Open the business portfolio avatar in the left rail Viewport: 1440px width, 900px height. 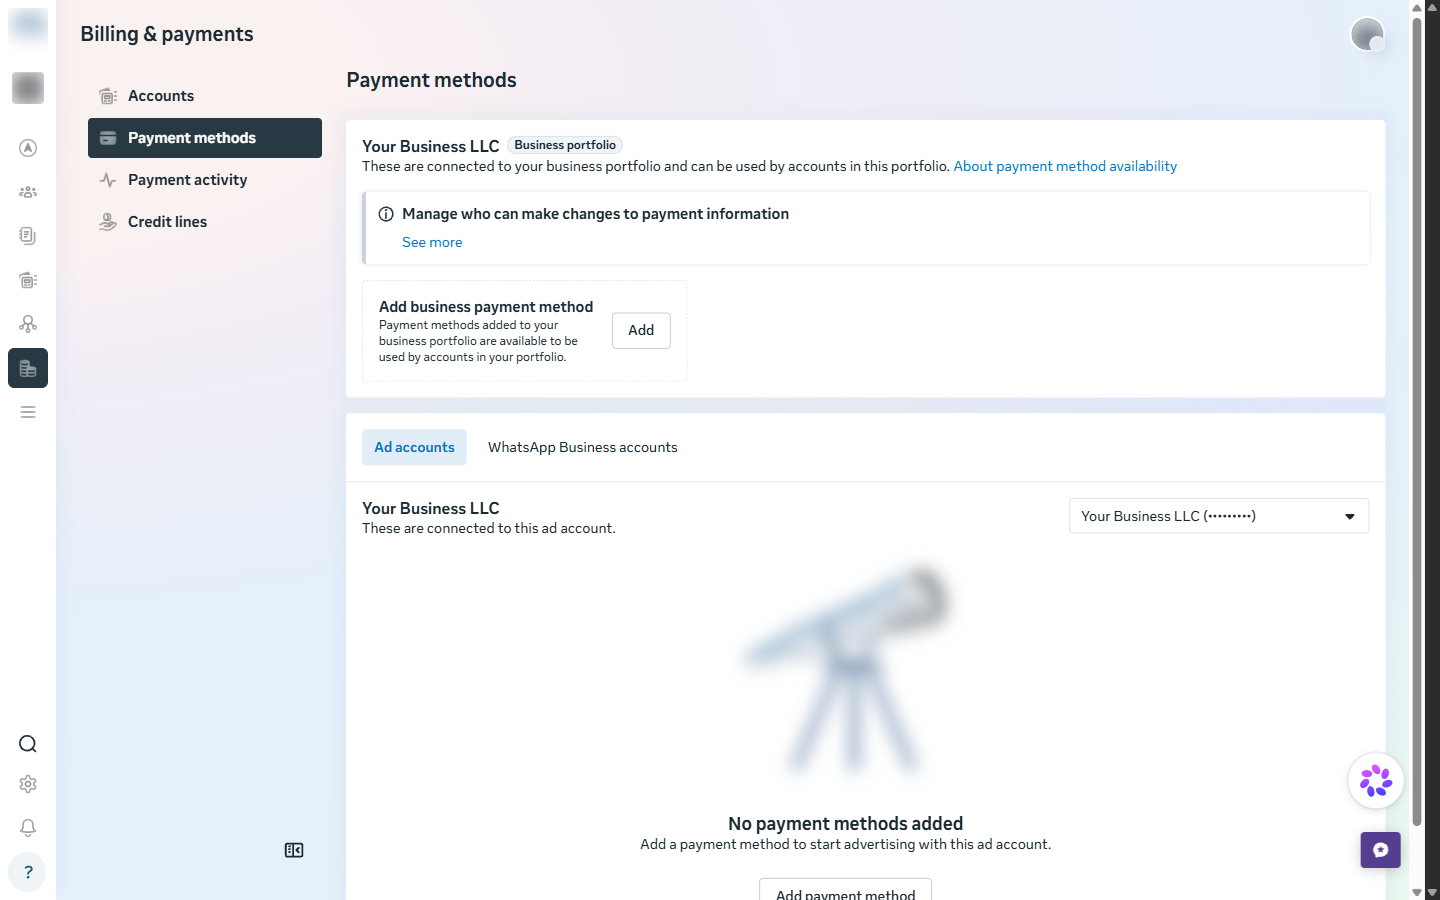pyautogui.click(x=28, y=88)
